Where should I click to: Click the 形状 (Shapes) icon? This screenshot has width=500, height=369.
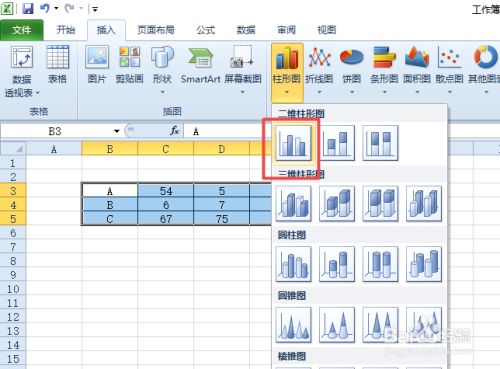pos(162,57)
